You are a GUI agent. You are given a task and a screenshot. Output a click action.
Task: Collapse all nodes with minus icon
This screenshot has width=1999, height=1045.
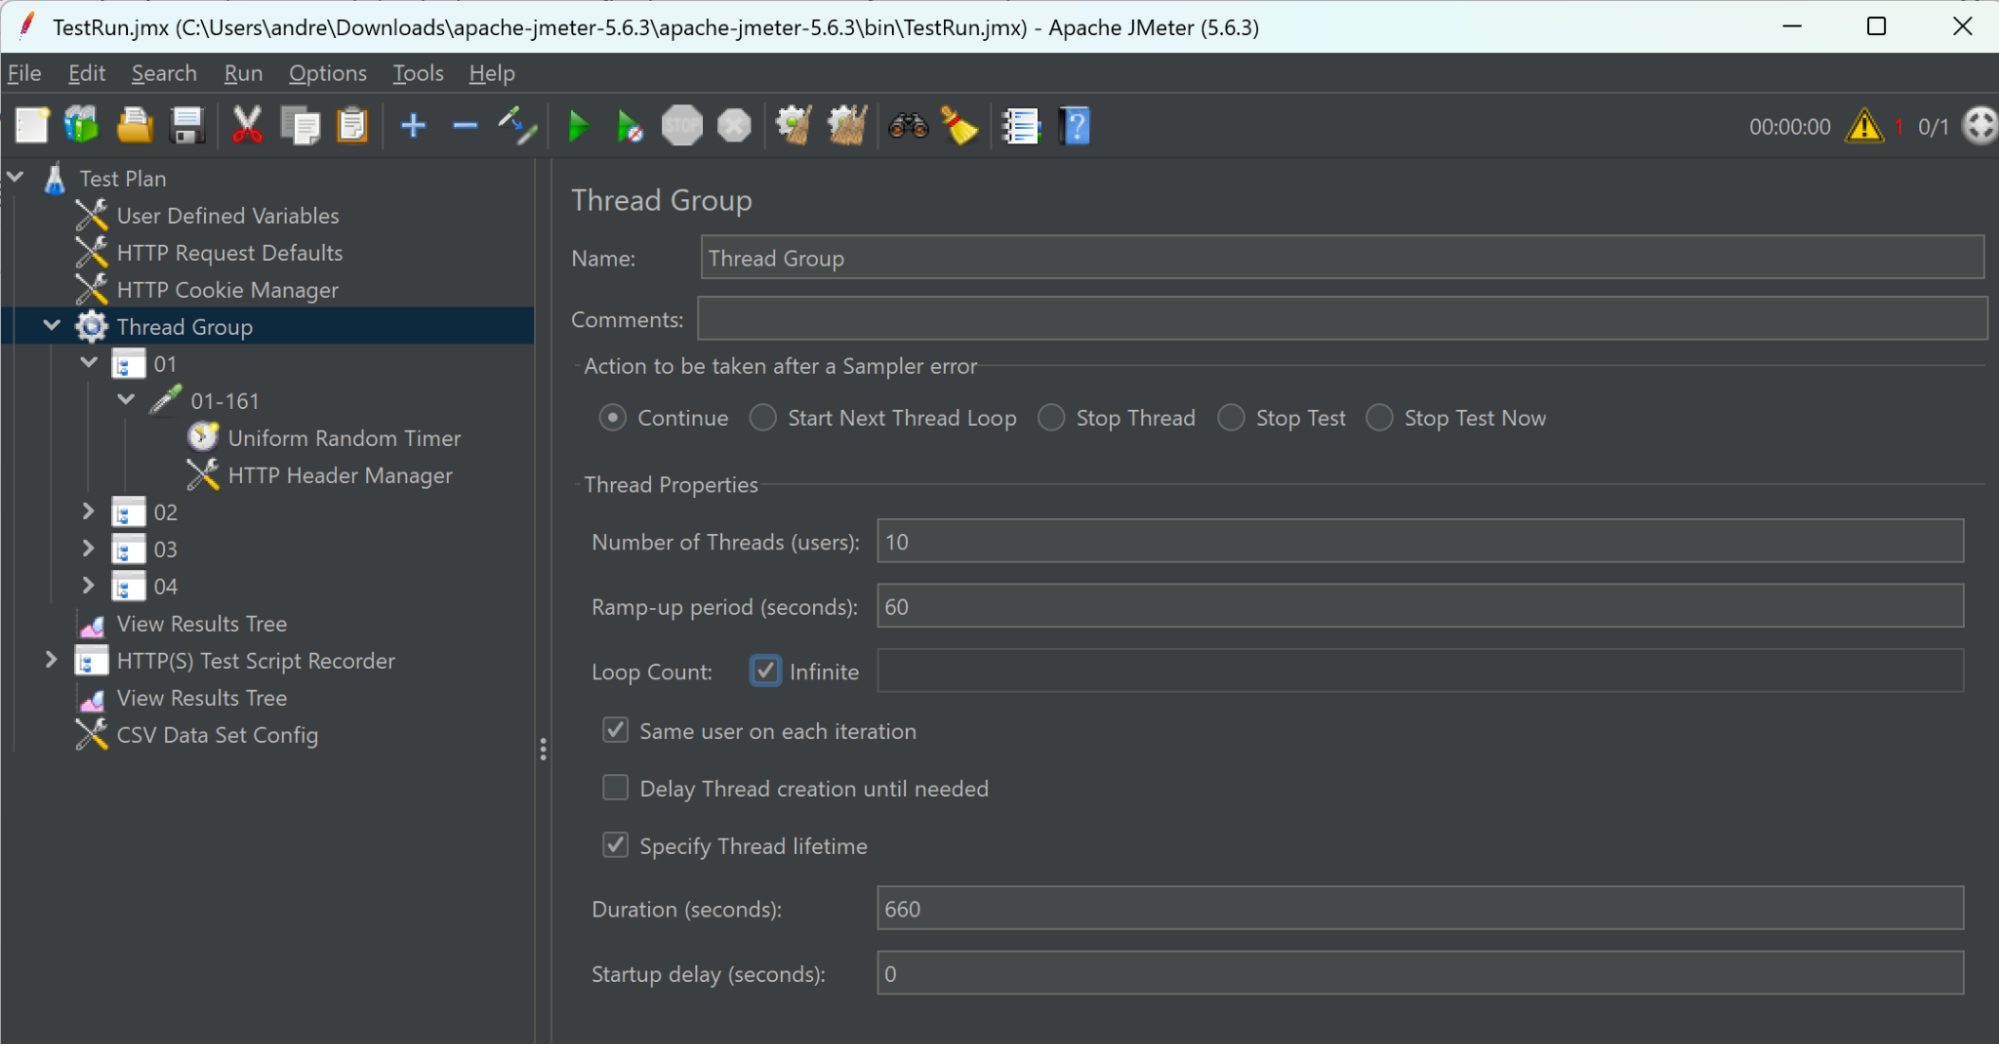pyautogui.click(x=465, y=126)
